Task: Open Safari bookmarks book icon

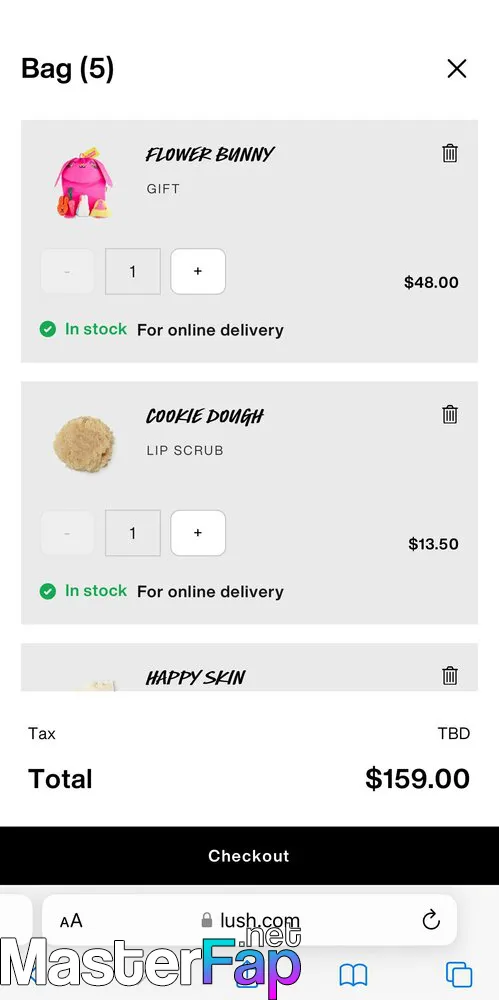Action: pos(353,975)
